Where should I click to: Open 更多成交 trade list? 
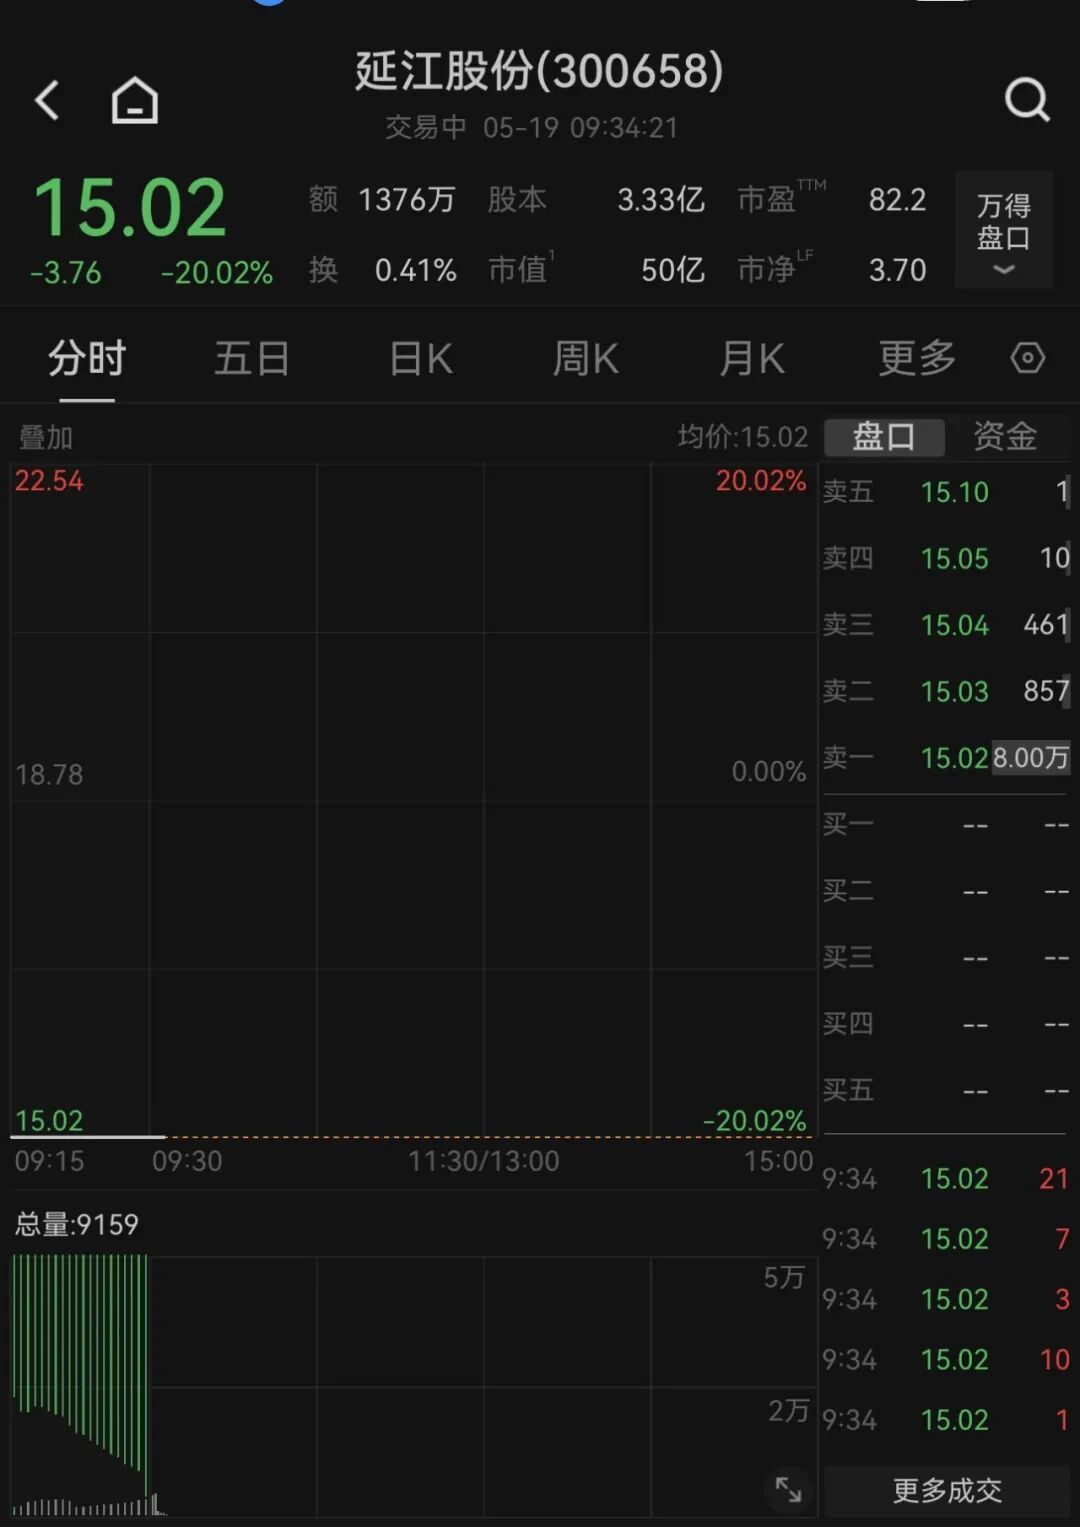946,1490
